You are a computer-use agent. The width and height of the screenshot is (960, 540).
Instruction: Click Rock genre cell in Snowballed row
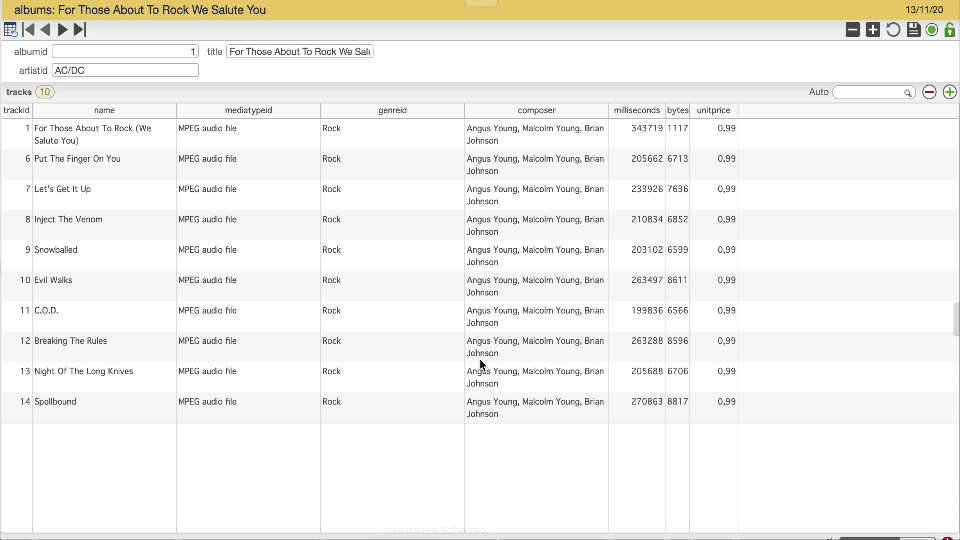coord(332,250)
